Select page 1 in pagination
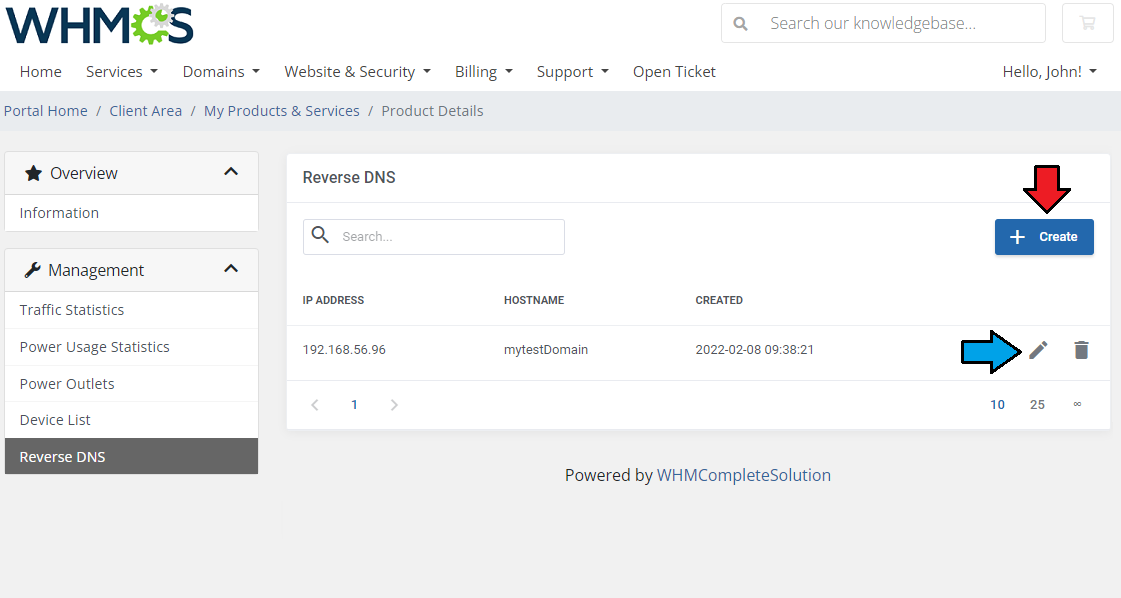The image size is (1121, 598). pos(354,405)
